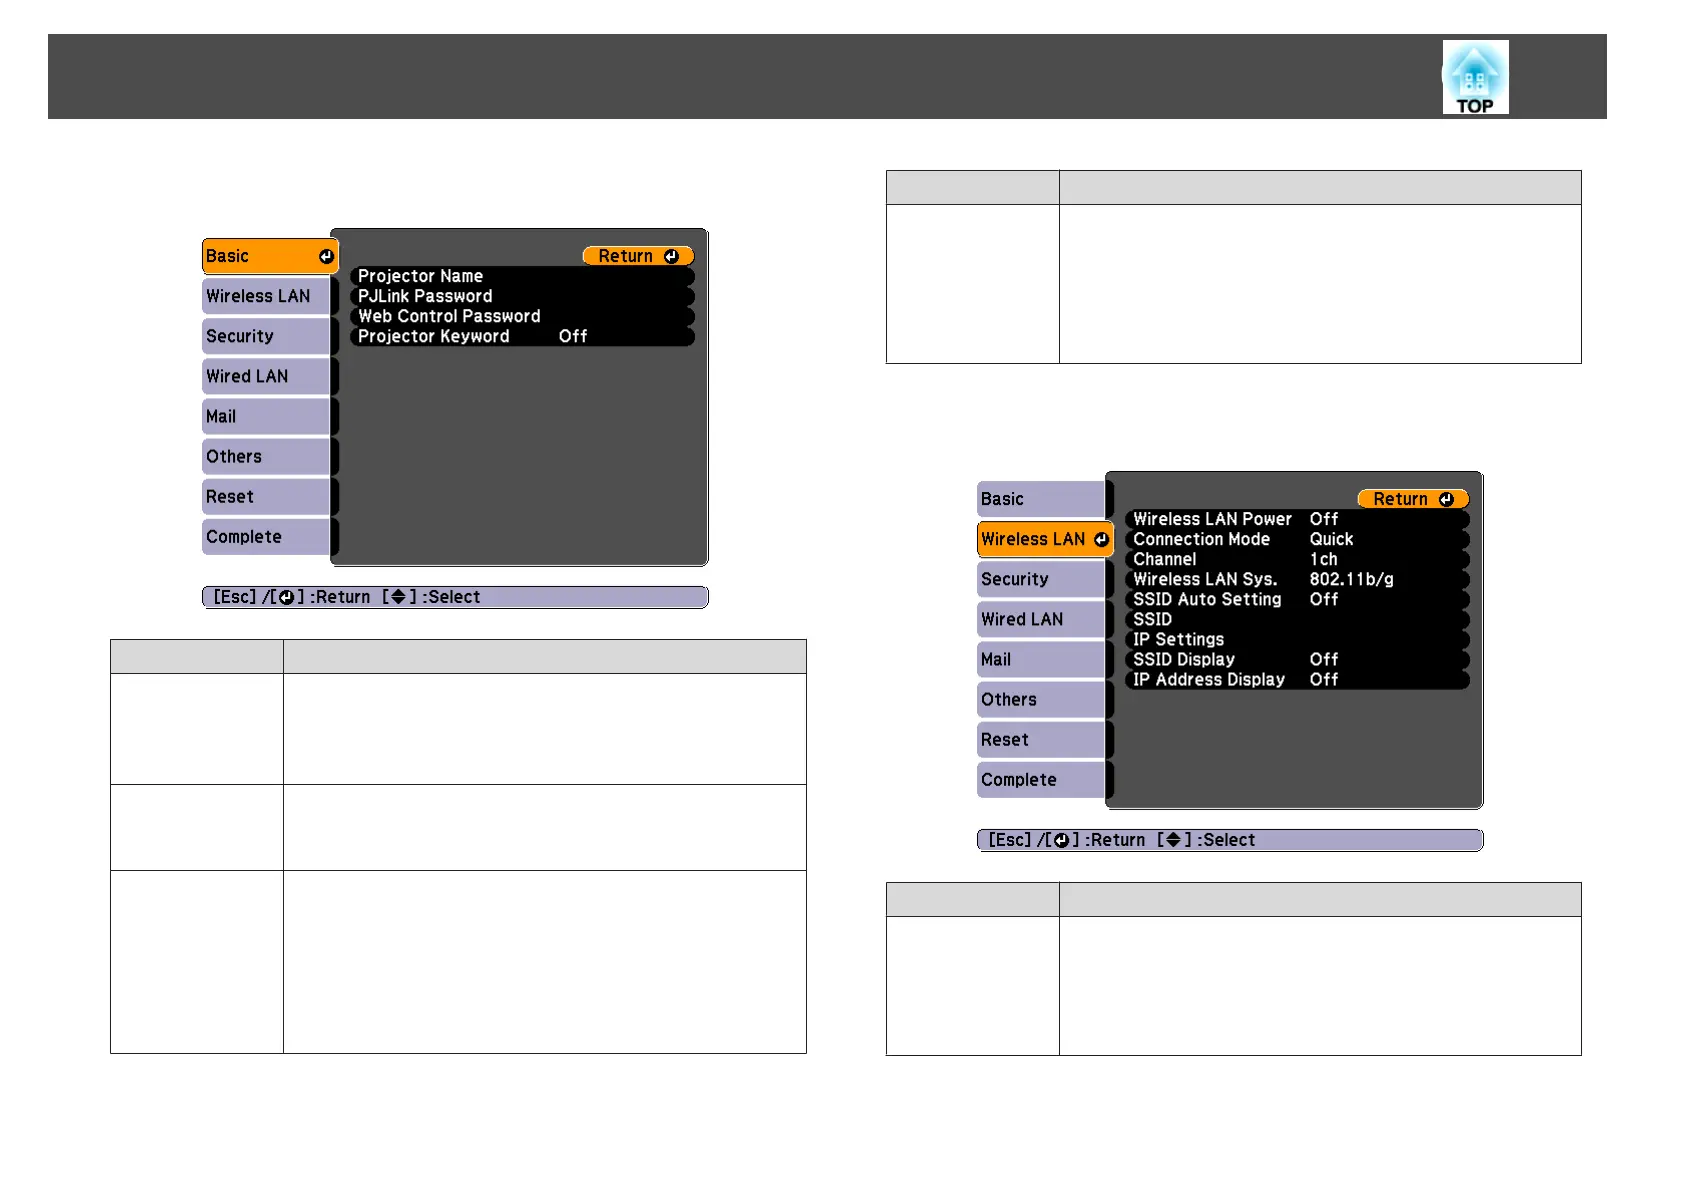Select Channel 1ch row
The height and width of the screenshot is (1190, 1684).
click(1297, 559)
